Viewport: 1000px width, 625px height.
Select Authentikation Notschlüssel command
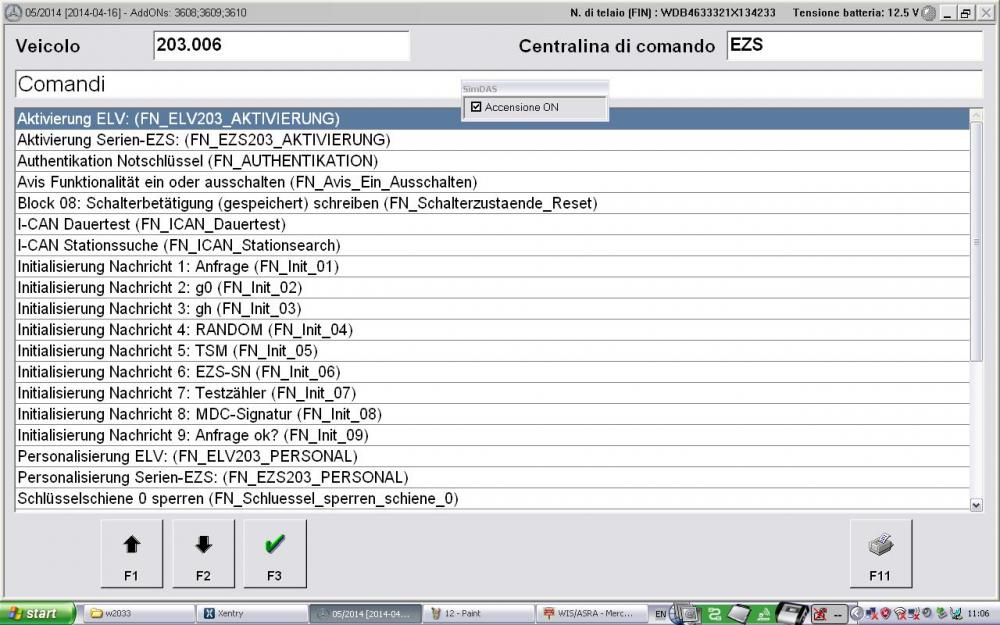[x=197, y=161]
